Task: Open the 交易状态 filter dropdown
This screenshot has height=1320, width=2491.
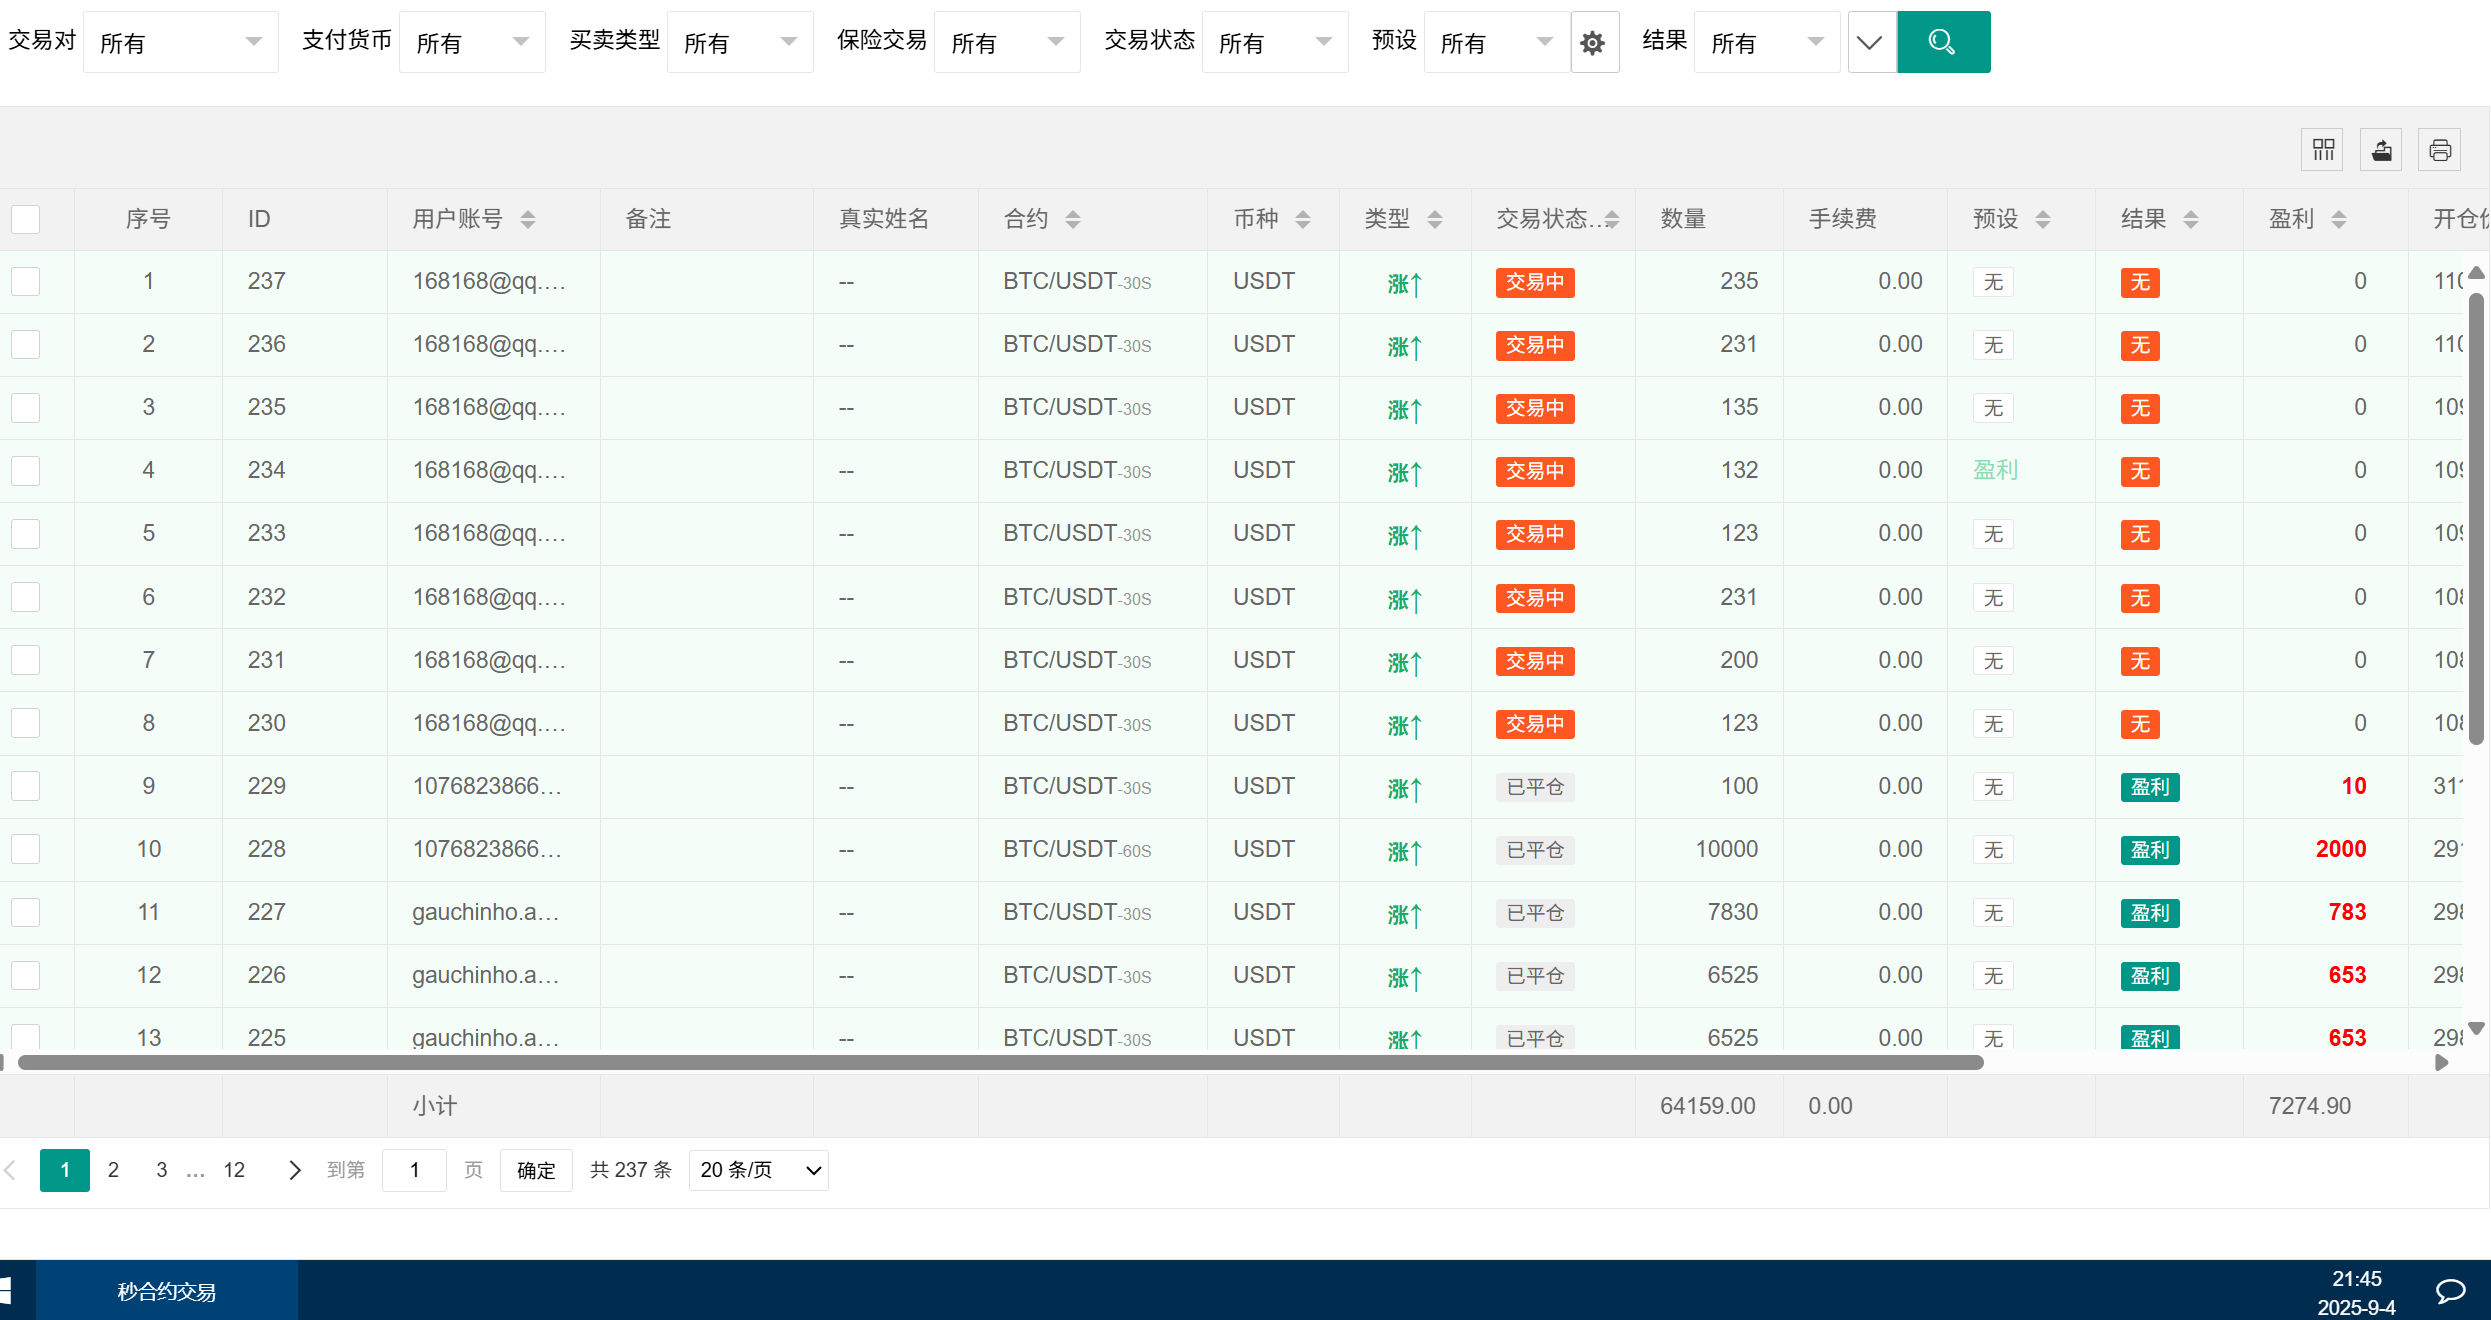Action: [x=1274, y=42]
